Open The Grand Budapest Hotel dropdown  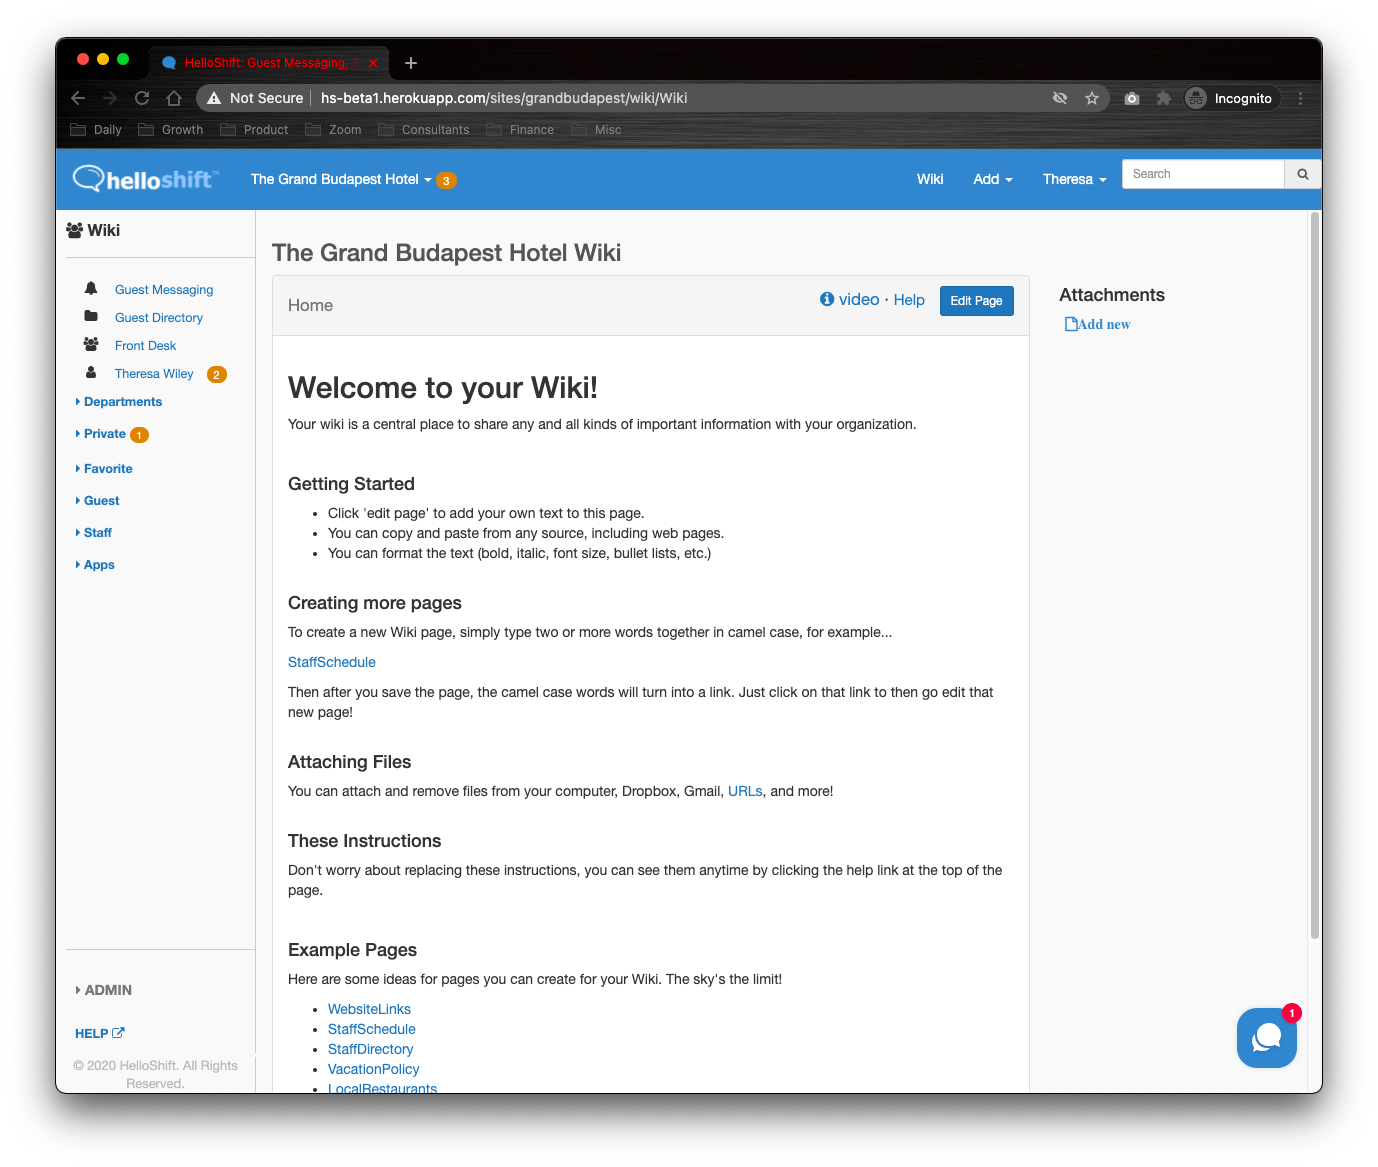[340, 180]
